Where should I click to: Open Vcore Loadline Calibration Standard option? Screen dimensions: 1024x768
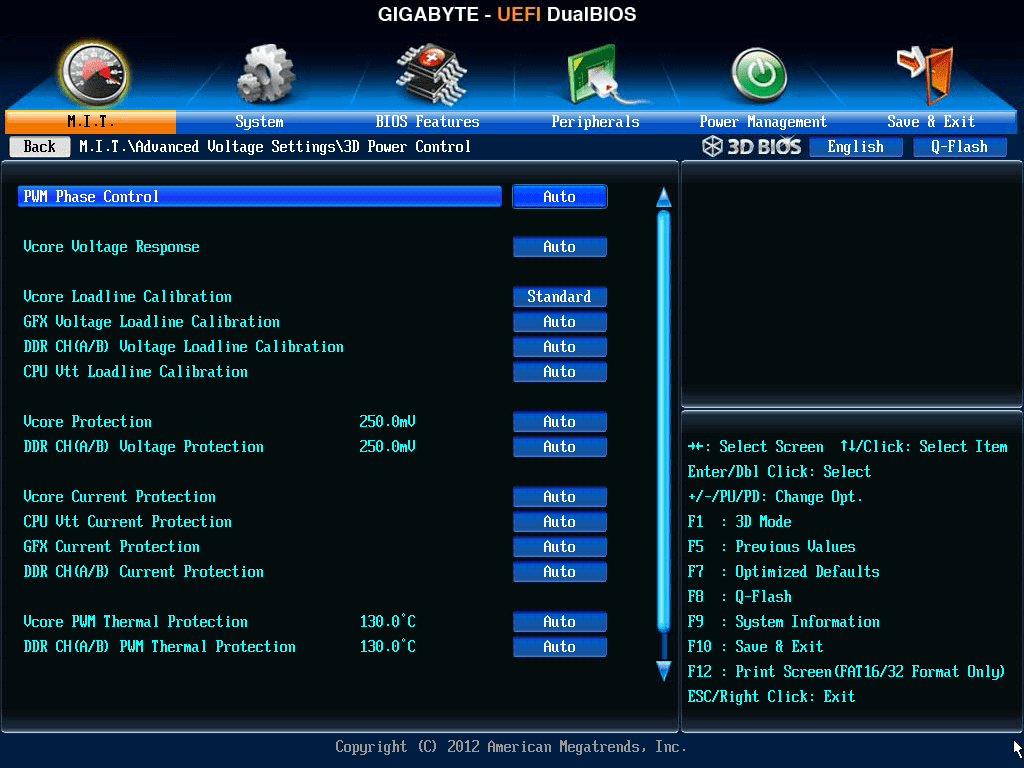pos(560,296)
